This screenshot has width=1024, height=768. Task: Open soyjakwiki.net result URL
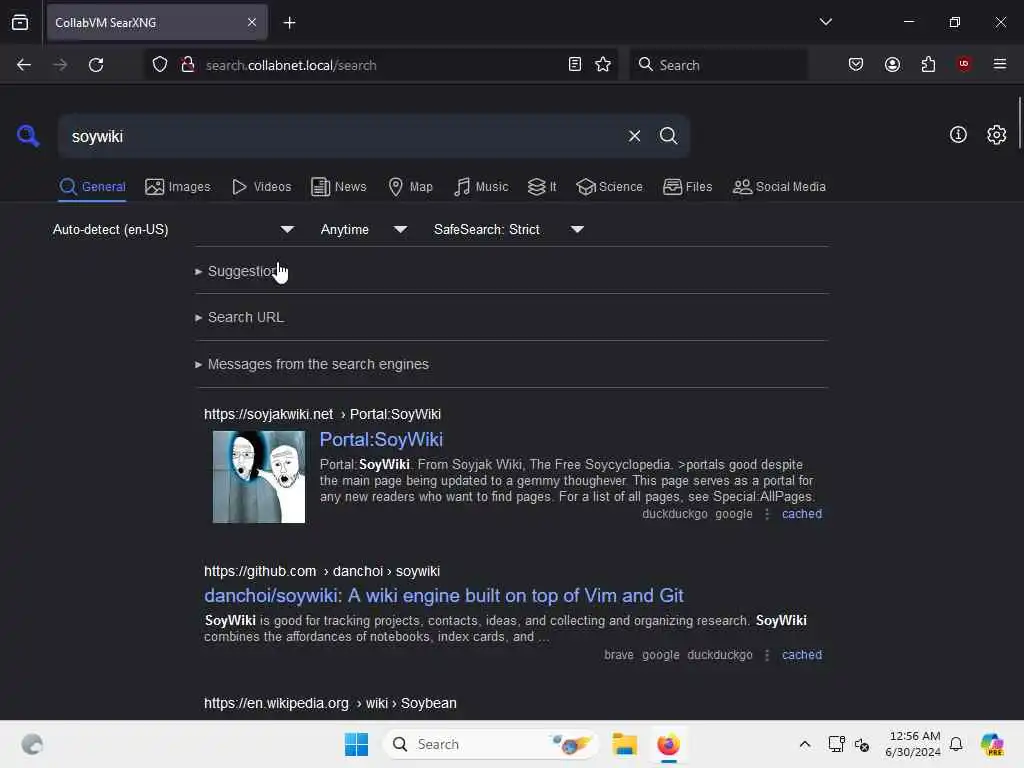(x=323, y=415)
